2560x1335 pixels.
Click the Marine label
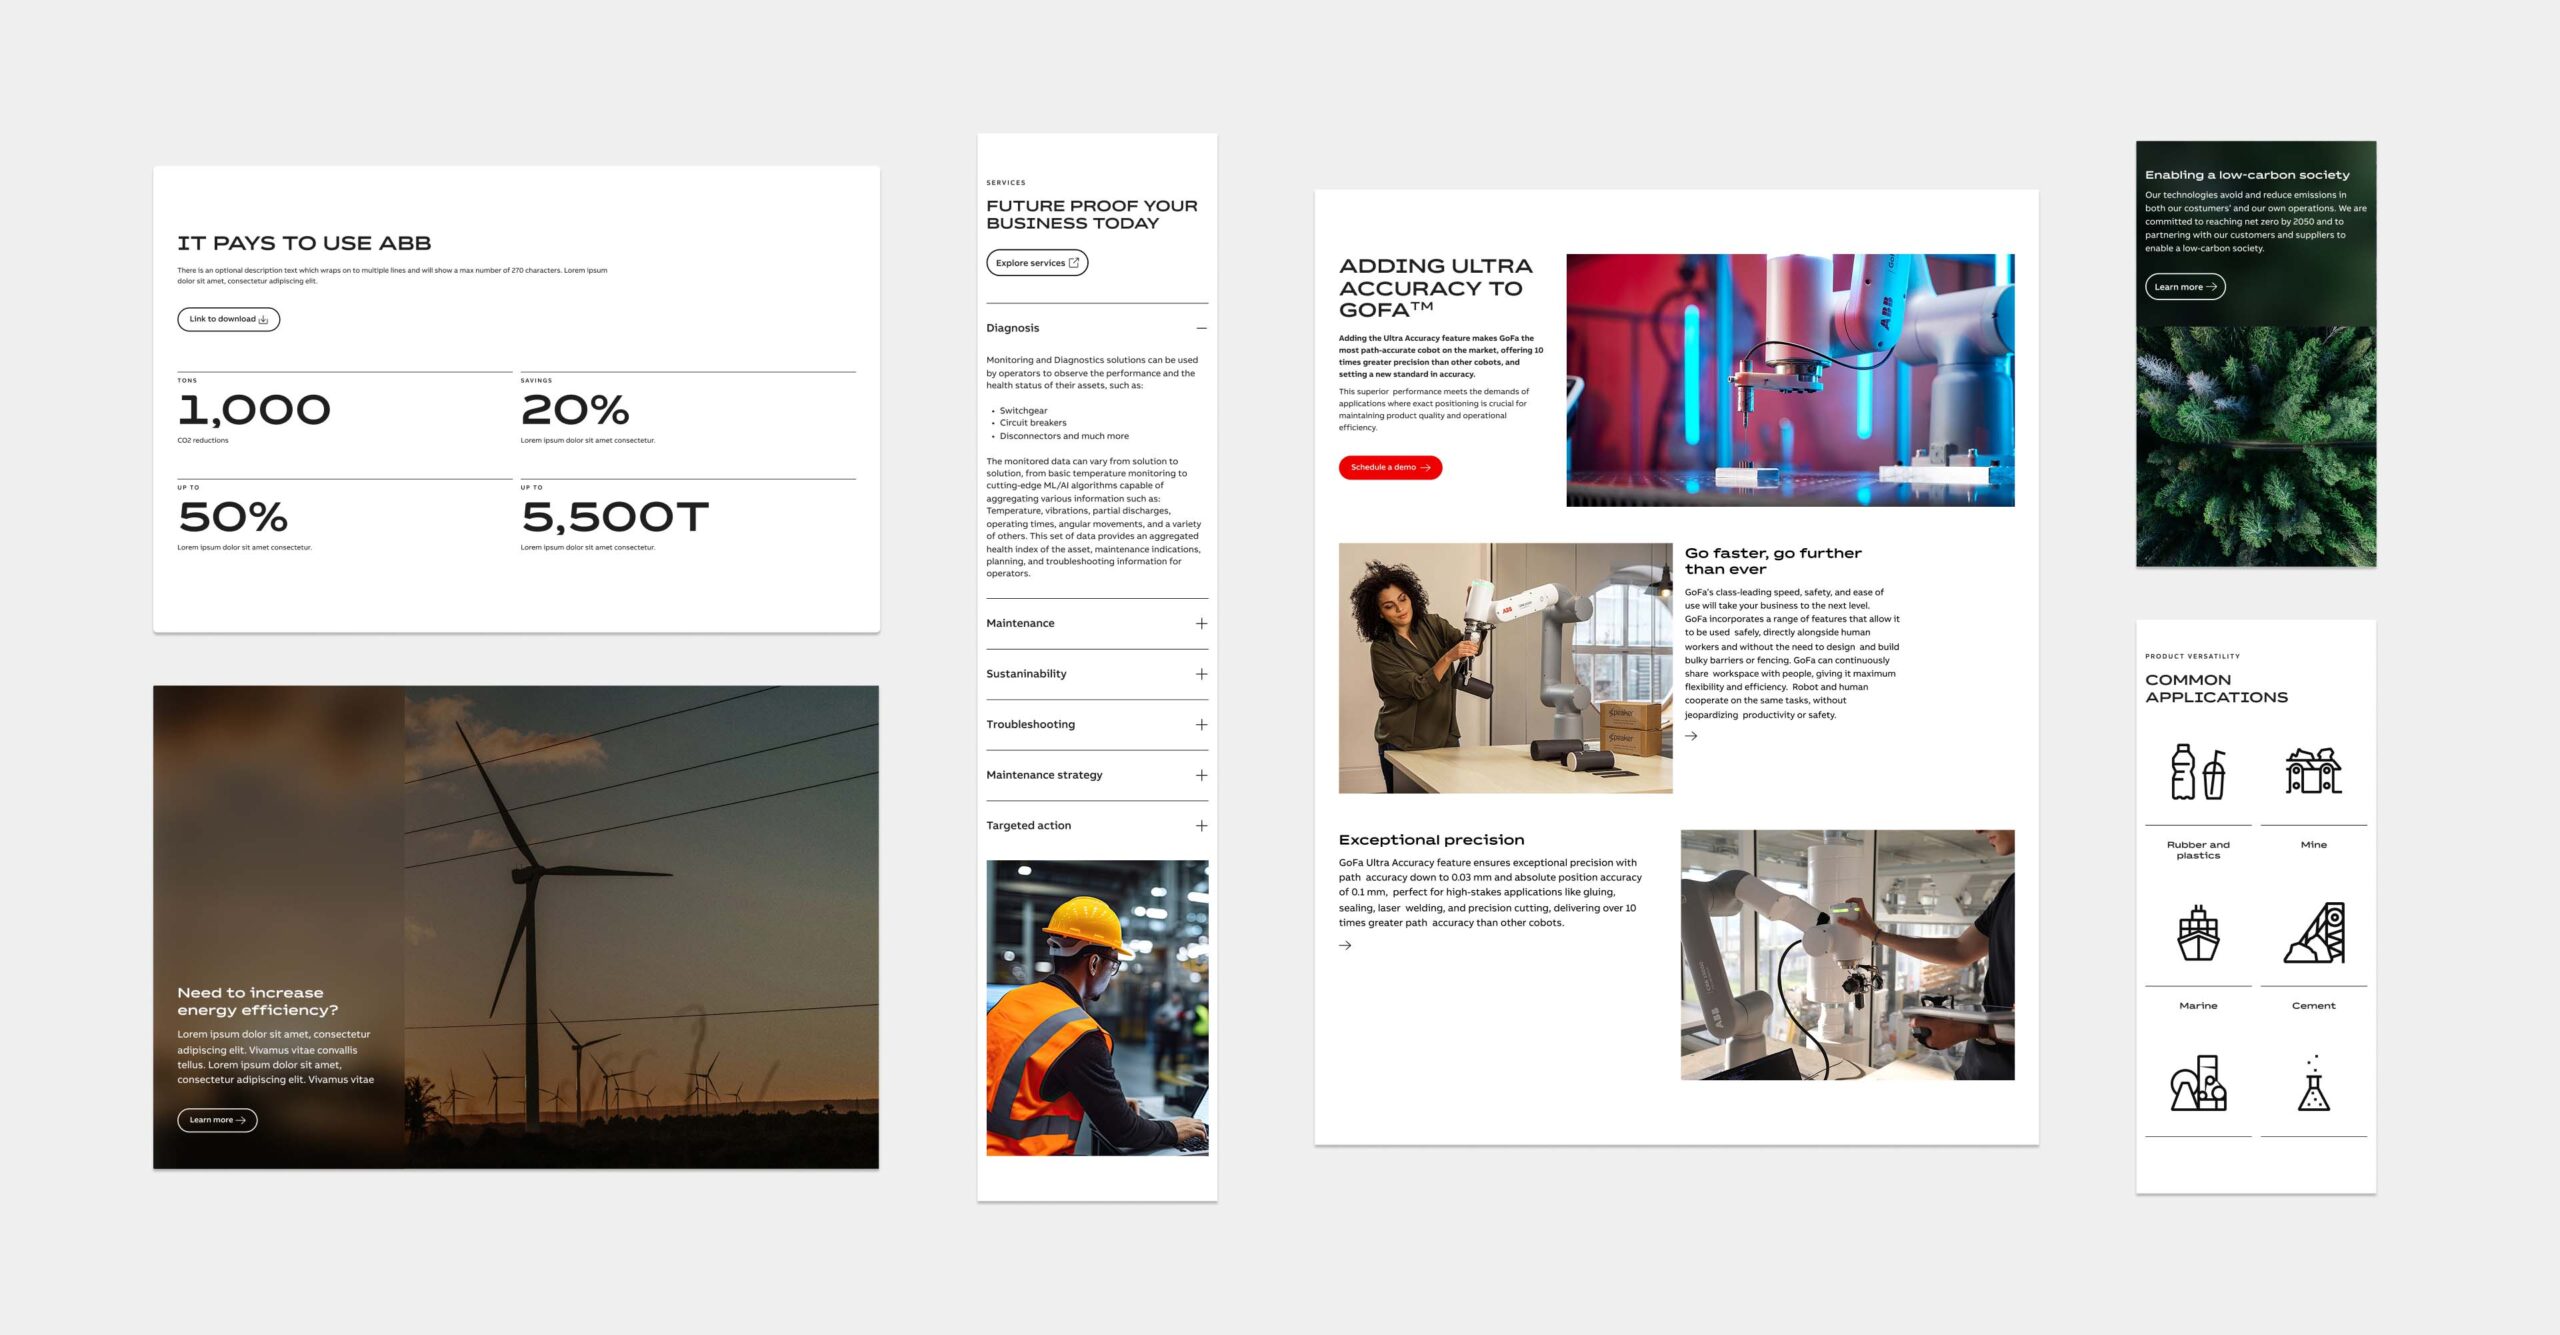(x=2198, y=1006)
